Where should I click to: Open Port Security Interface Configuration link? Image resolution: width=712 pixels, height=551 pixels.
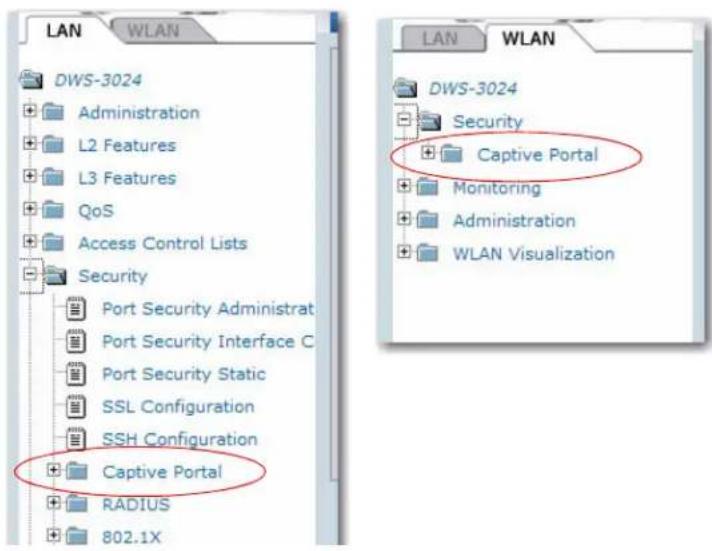coord(208,341)
